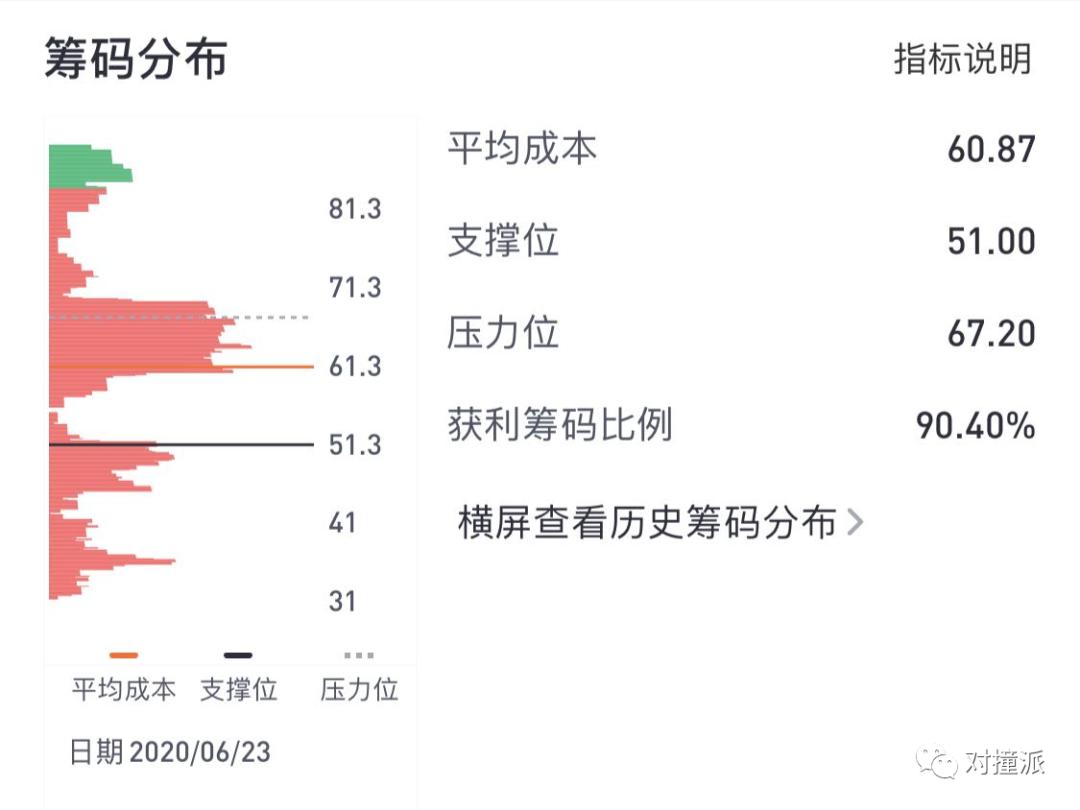Click the support level value 51.00
The image size is (1080, 810).
[x=990, y=242]
